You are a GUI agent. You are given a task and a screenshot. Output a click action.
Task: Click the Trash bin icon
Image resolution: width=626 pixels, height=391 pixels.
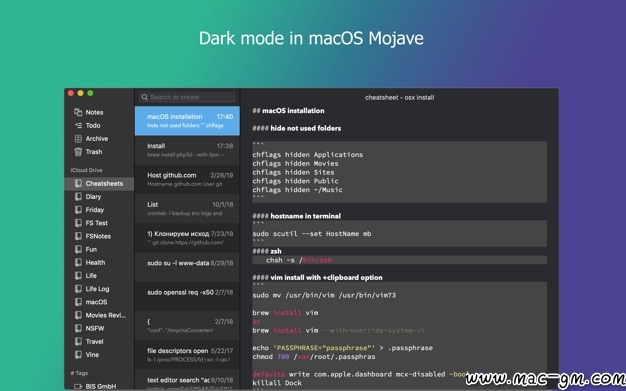tap(78, 152)
